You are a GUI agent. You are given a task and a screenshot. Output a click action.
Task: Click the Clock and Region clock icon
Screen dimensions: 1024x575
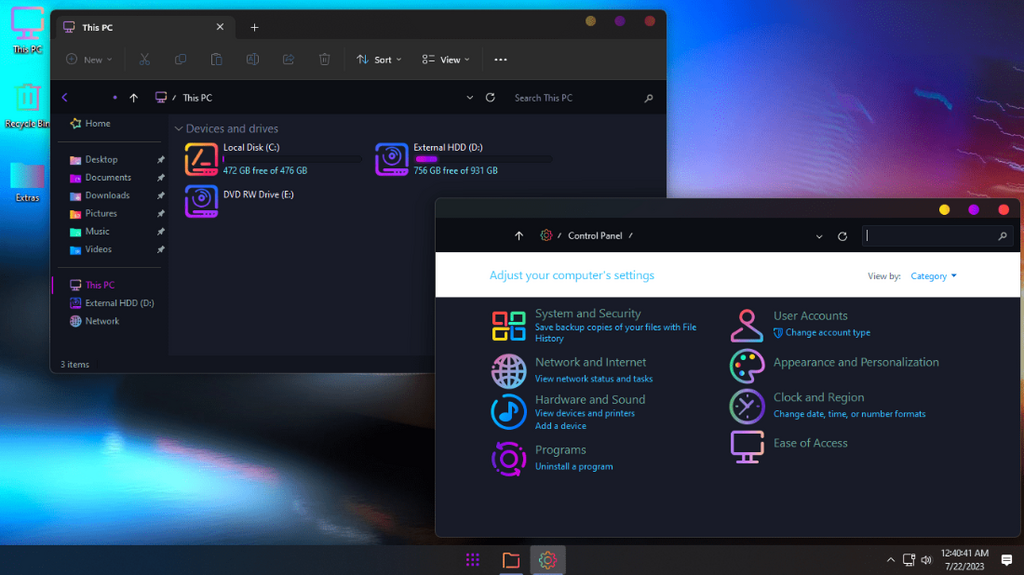coord(746,406)
